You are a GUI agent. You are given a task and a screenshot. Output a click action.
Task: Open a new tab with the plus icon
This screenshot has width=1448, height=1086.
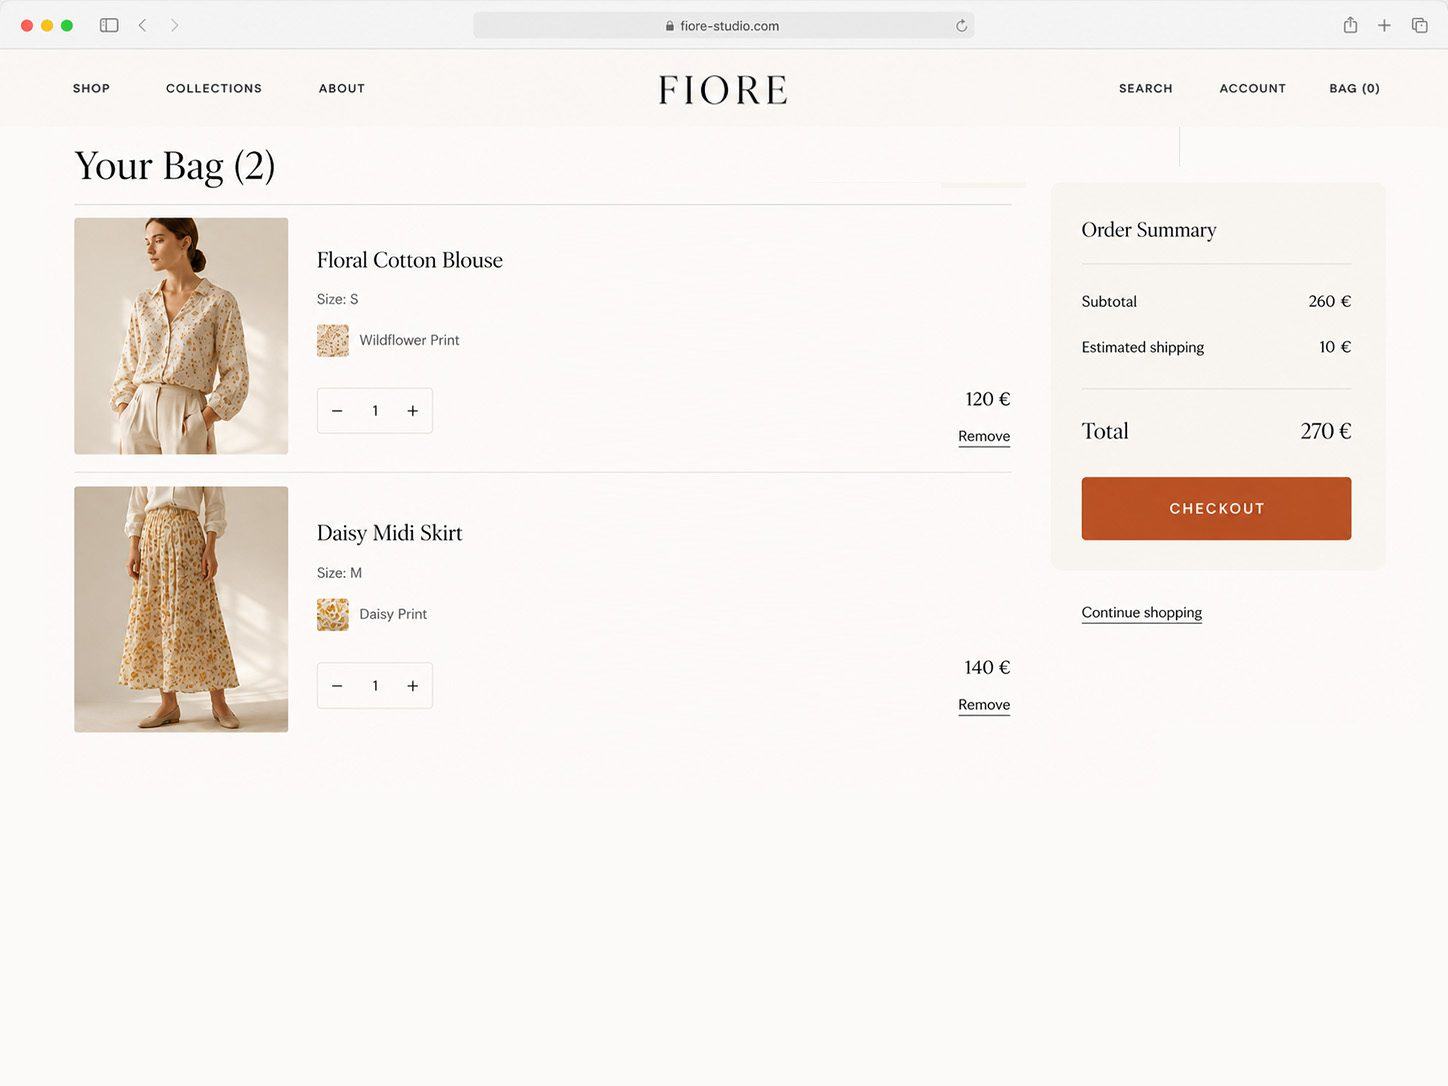[x=1384, y=25]
